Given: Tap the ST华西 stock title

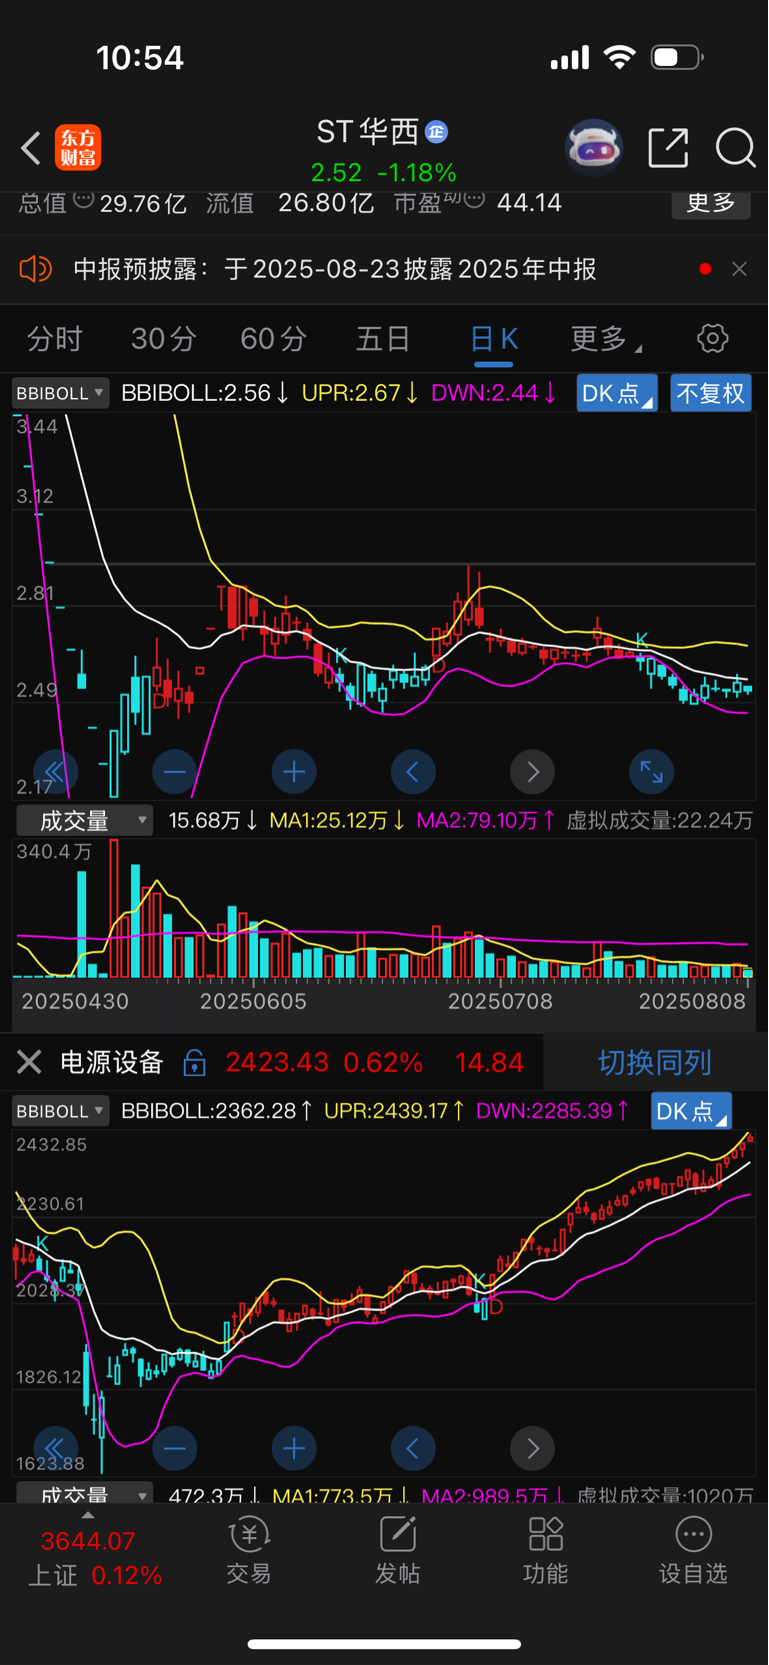Looking at the screenshot, I should [x=367, y=131].
